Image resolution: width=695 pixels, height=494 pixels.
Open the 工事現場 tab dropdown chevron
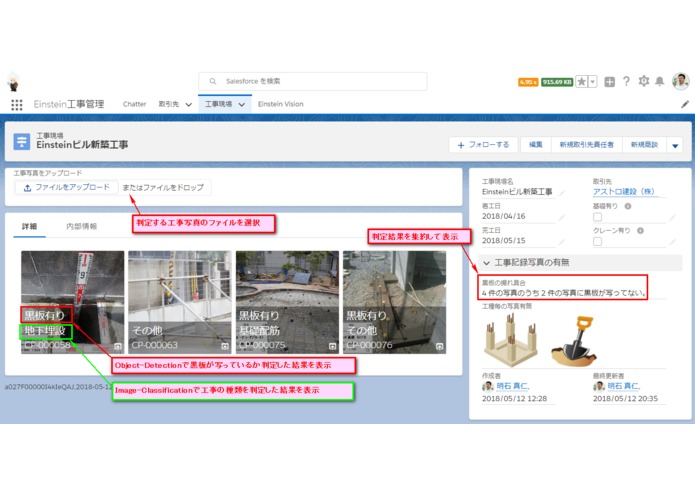242,105
